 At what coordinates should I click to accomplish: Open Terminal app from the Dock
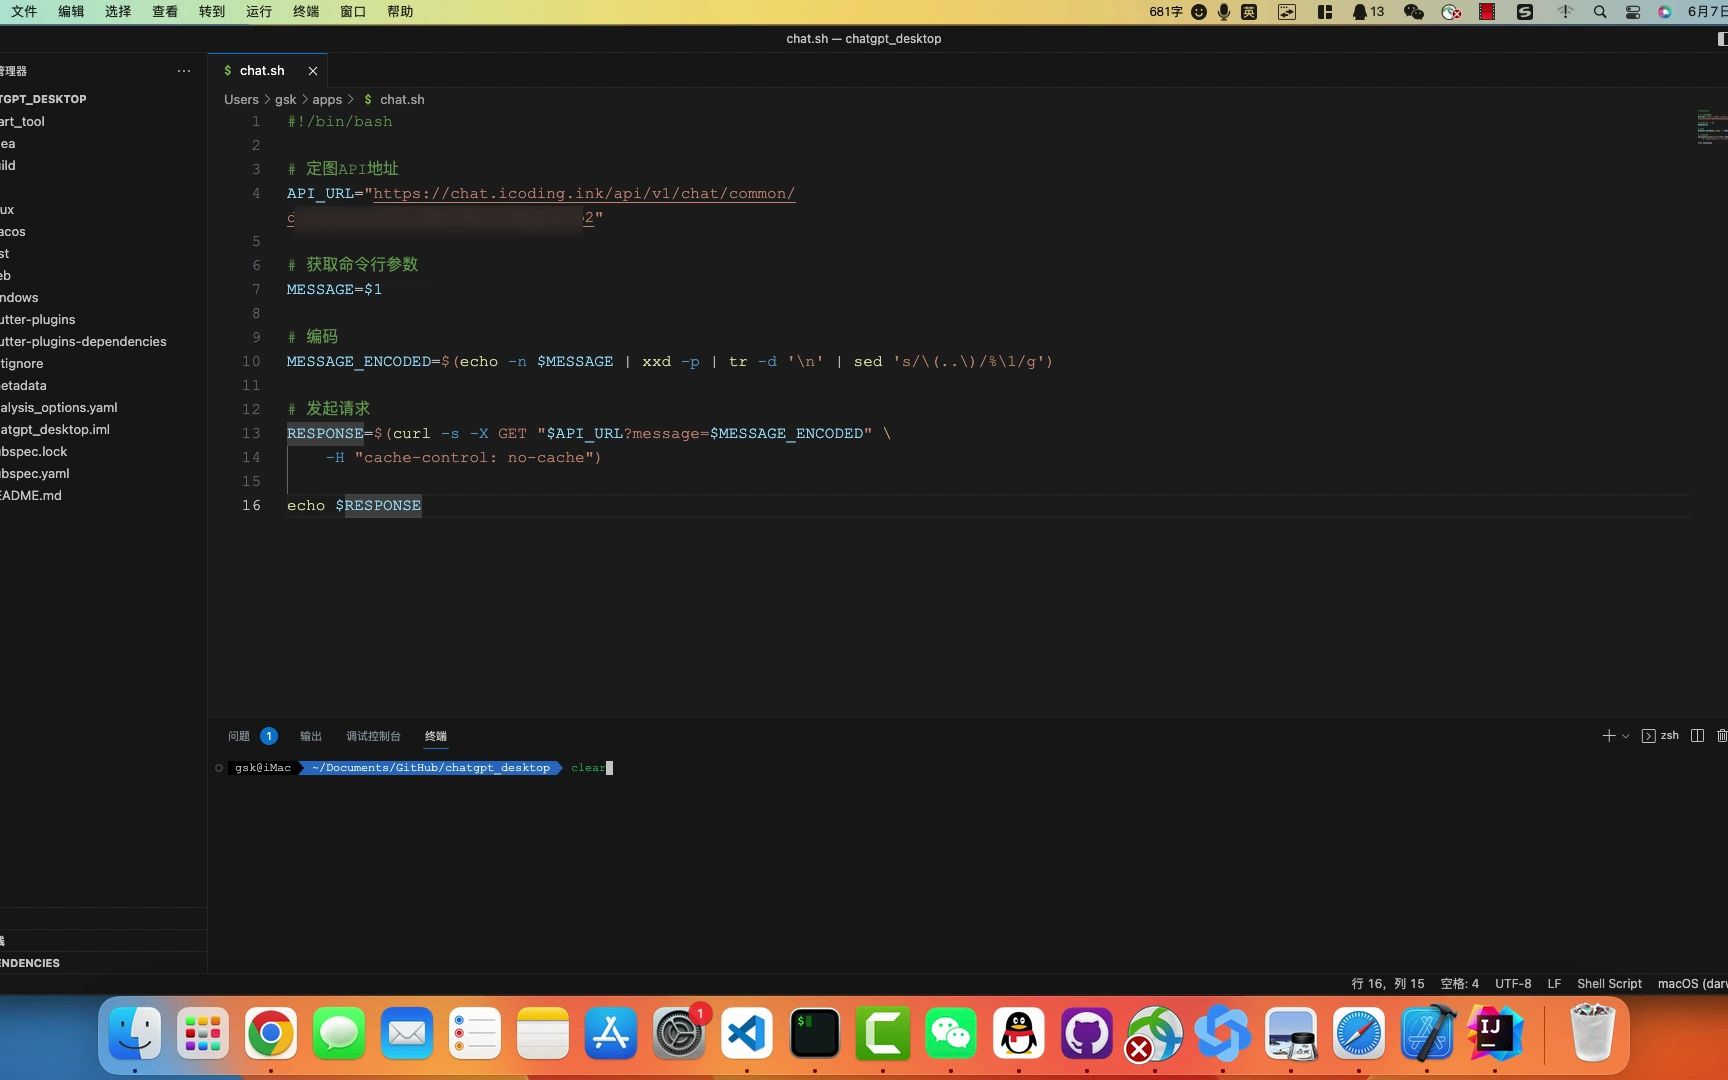tap(814, 1033)
